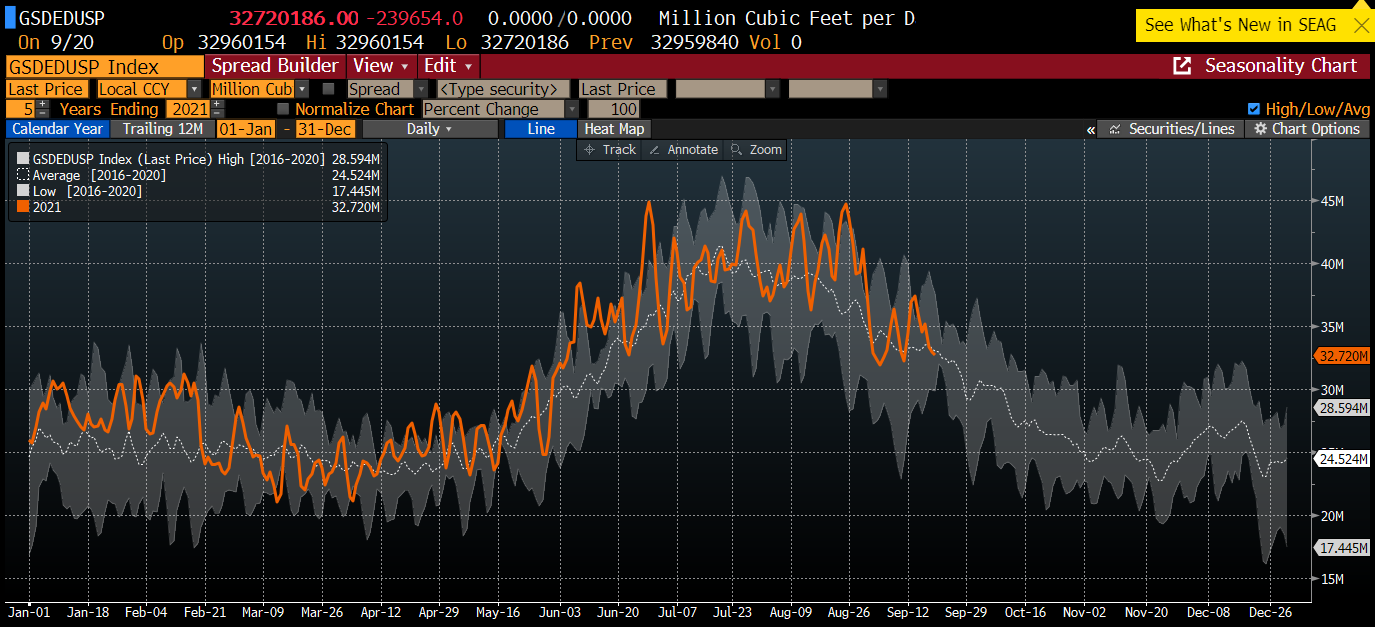
Task: Enable the Normalize Chart checkbox
Action: click(283, 109)
